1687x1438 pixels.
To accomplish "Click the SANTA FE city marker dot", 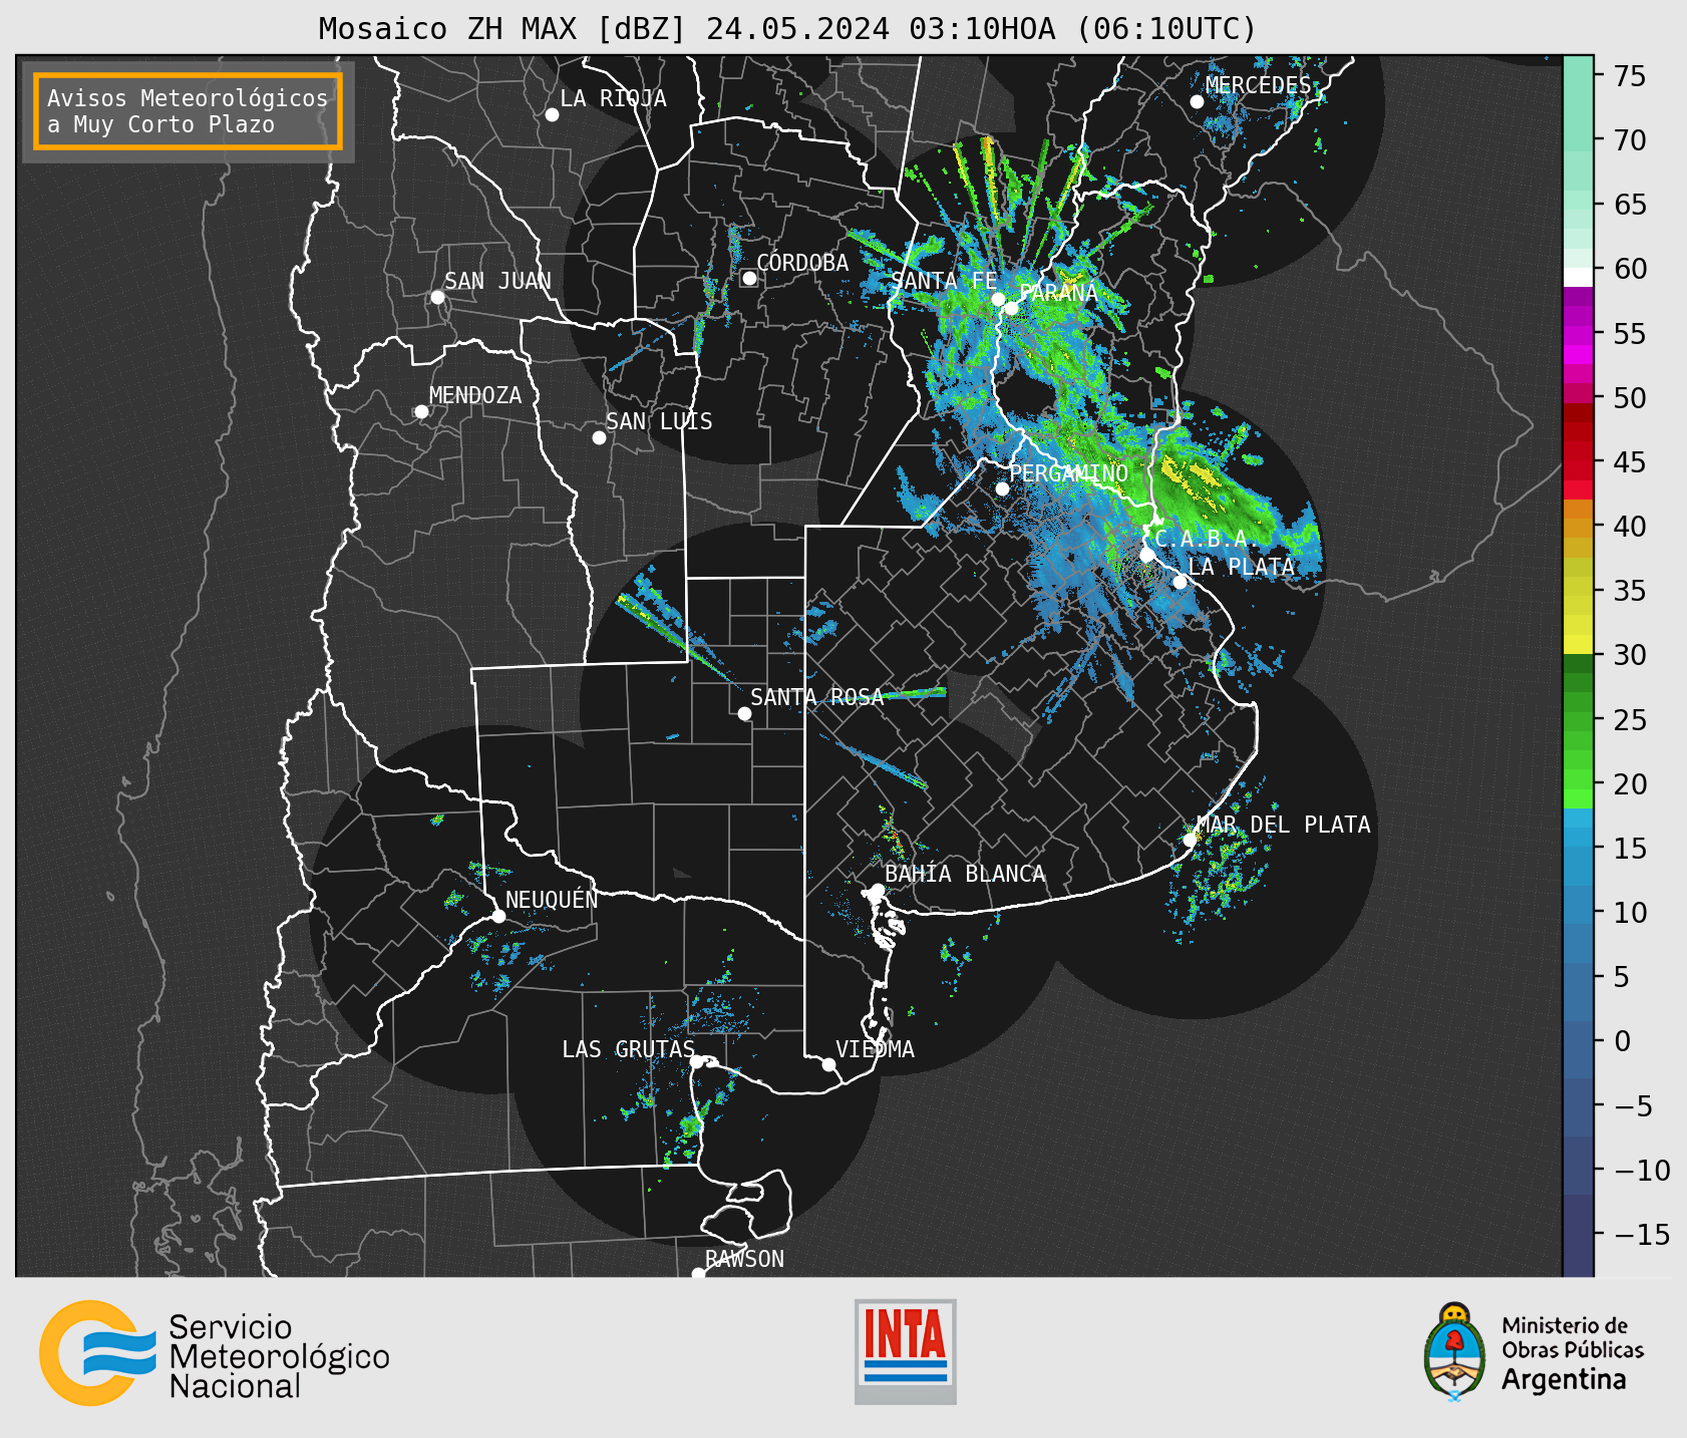I will pos(998,299).
